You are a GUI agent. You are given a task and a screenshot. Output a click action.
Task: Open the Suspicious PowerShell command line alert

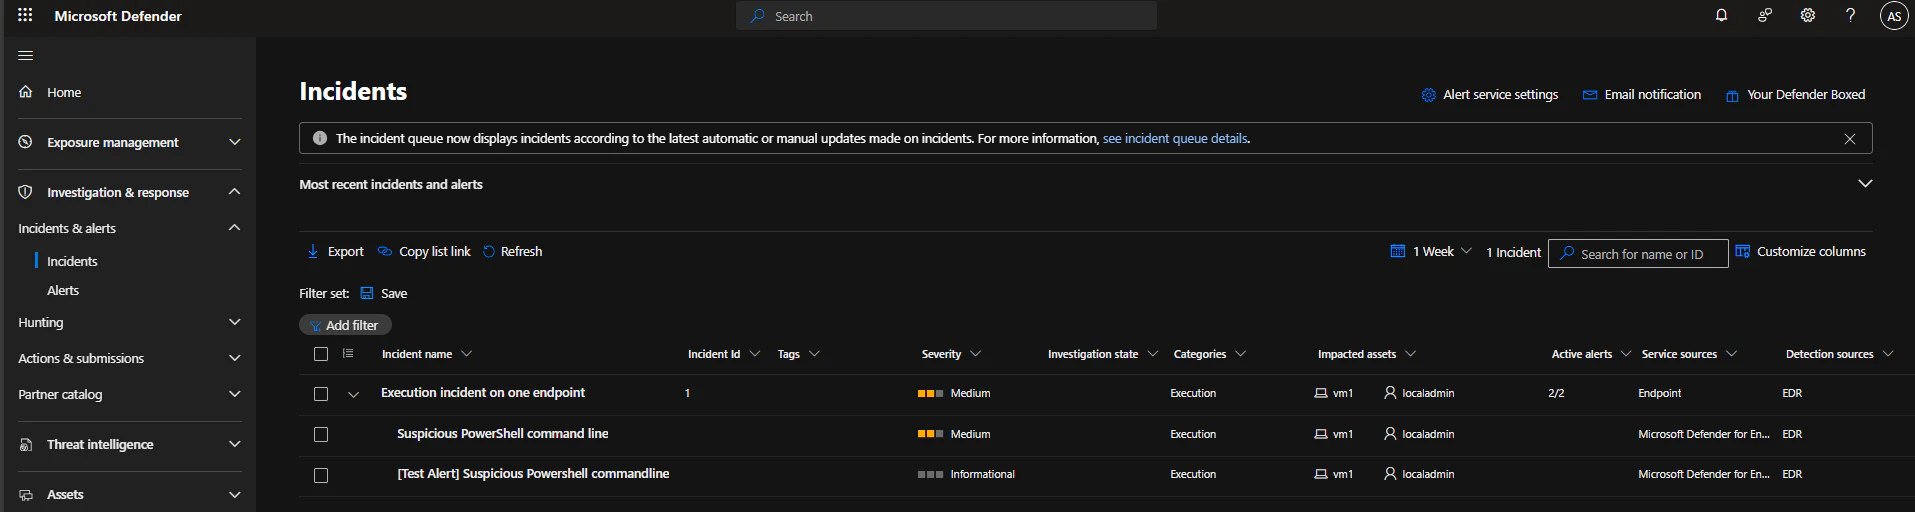503,434
